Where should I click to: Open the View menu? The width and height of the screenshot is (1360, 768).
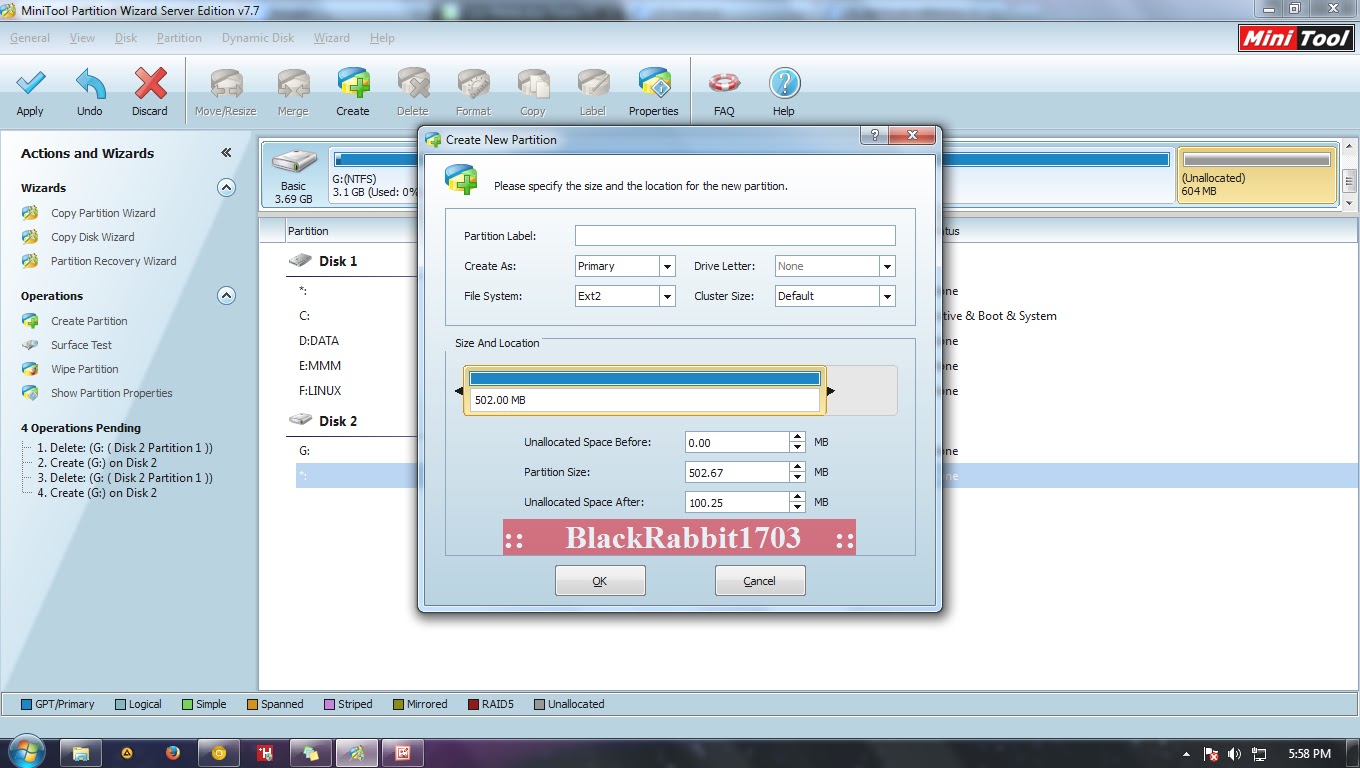tap(83, 38)
